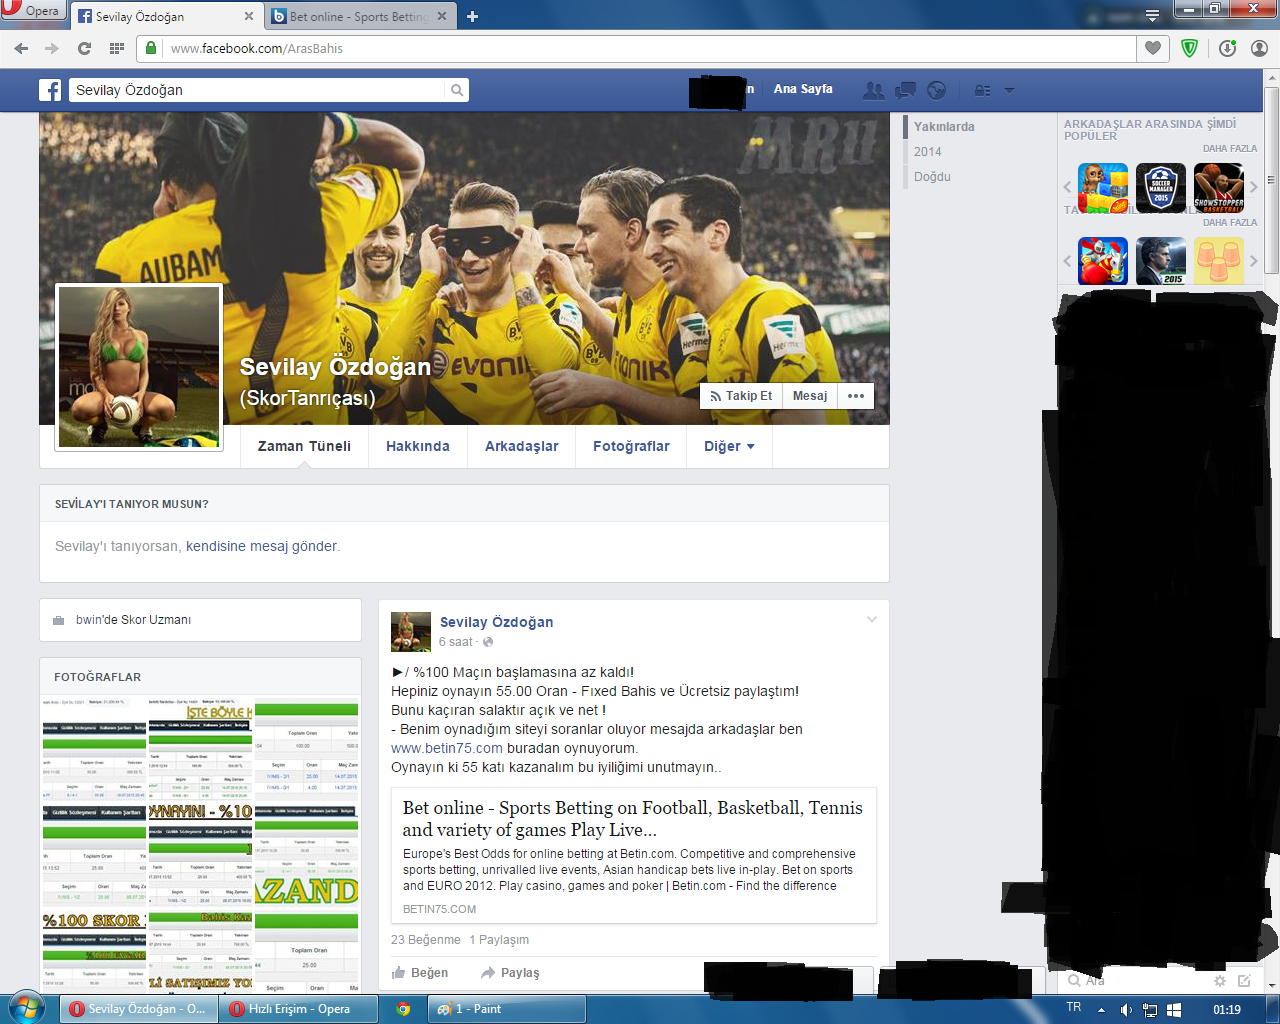Like the post with Beğen
The height and width of the screenshot is (1024, 1280).
[420, 973]
